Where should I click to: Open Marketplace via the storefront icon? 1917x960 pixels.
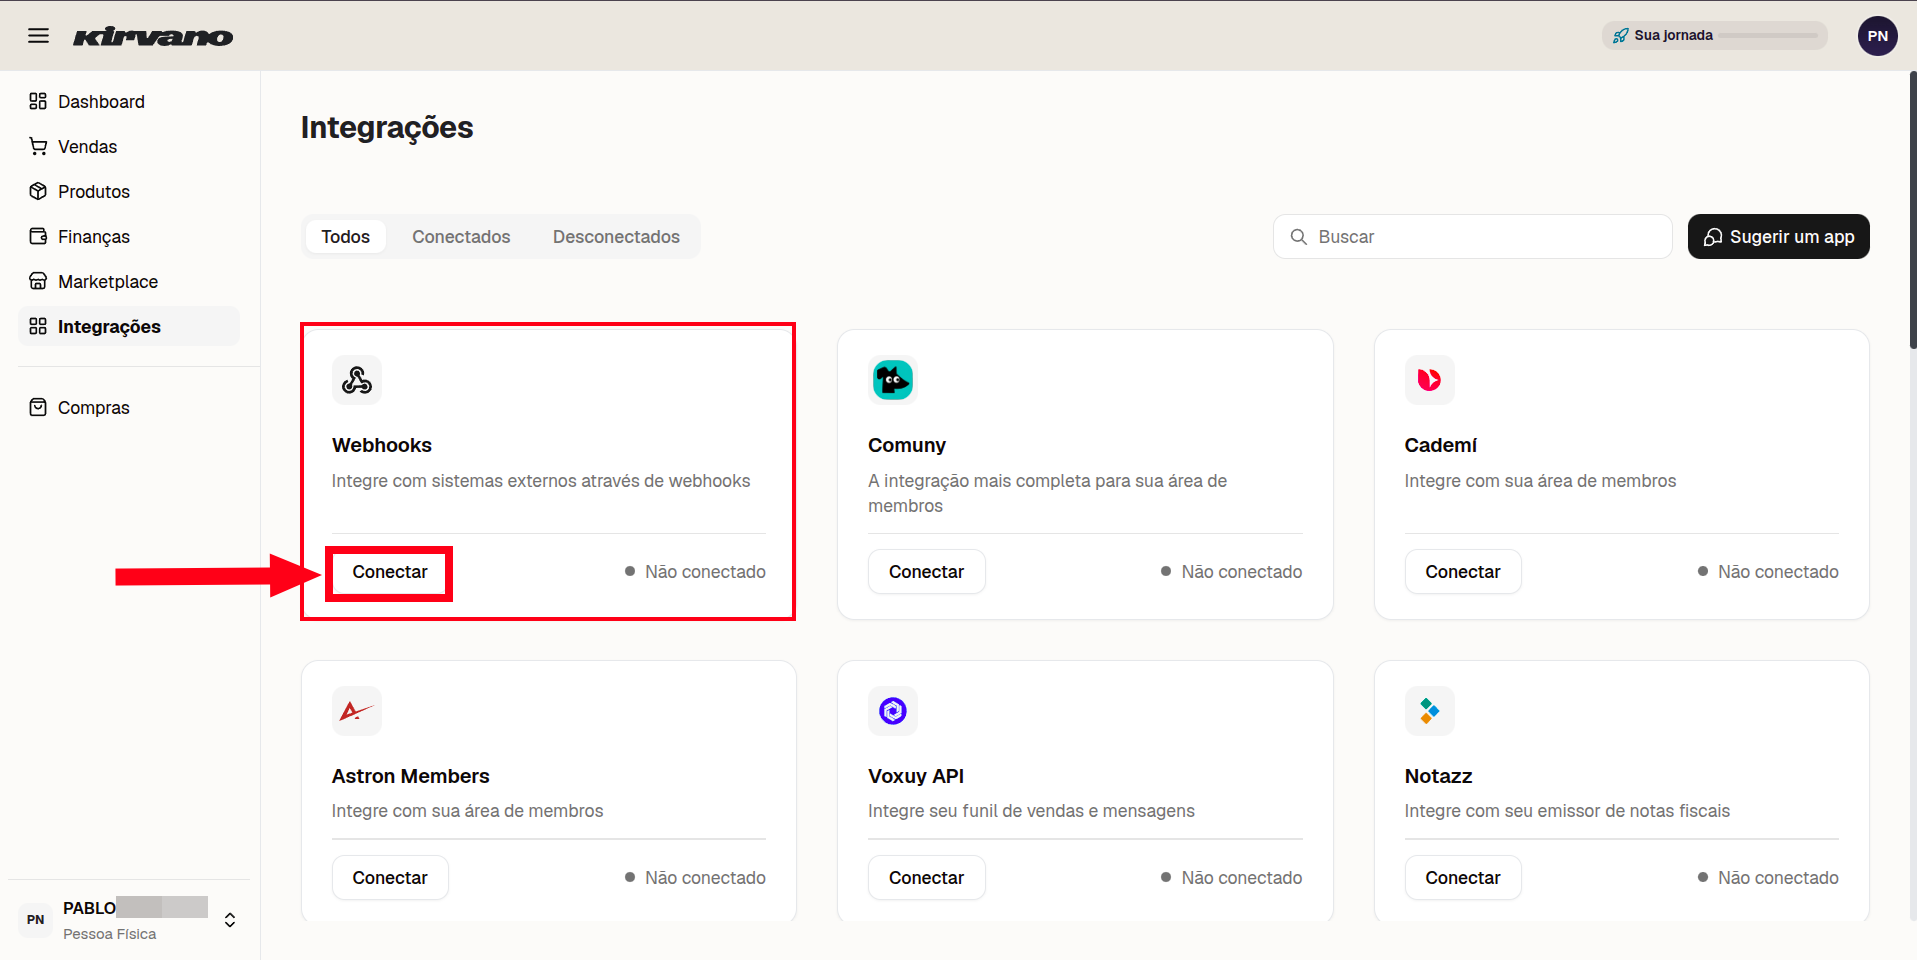click(x=38, y=281)
